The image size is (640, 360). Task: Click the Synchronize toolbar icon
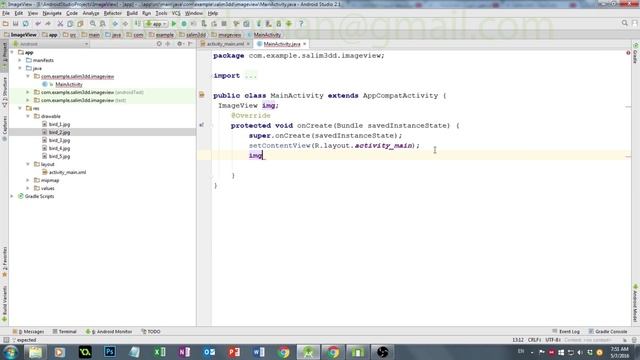(25, 24)
